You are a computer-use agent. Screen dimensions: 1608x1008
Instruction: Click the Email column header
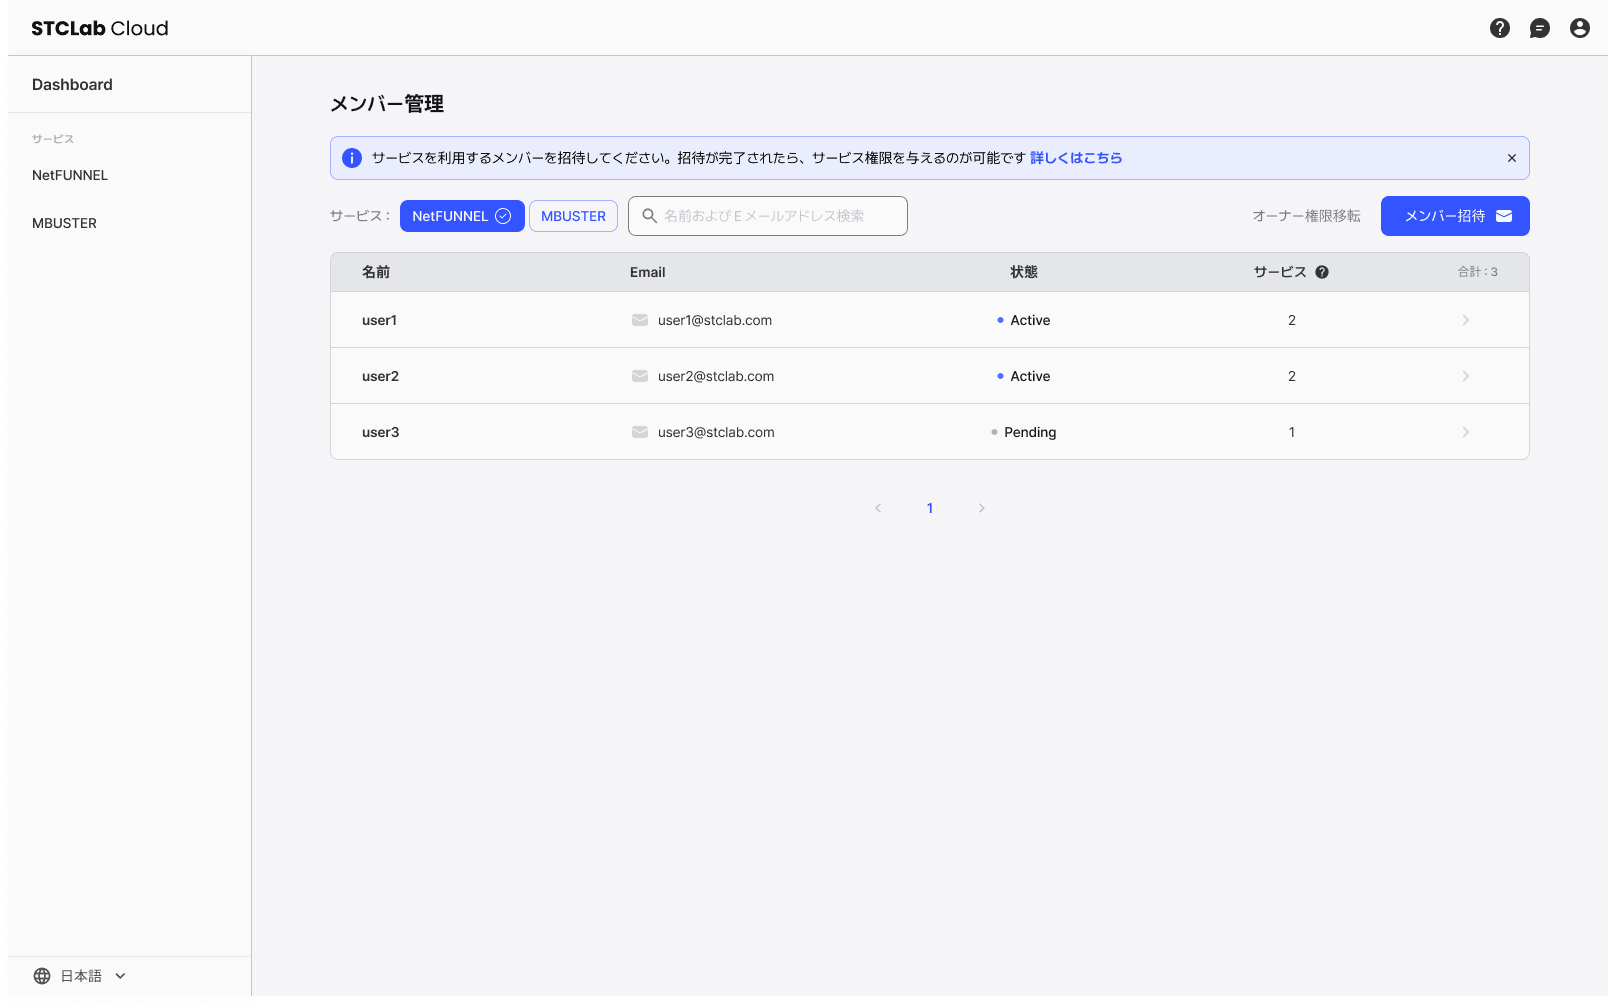(x=647, y=272)
